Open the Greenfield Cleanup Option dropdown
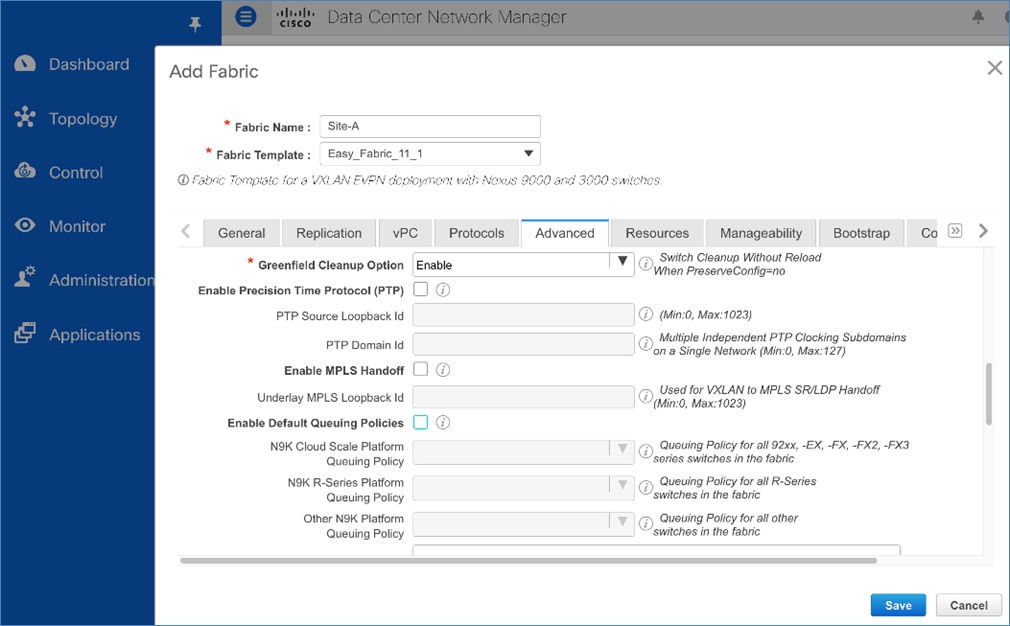 click(x=523, y=264)
